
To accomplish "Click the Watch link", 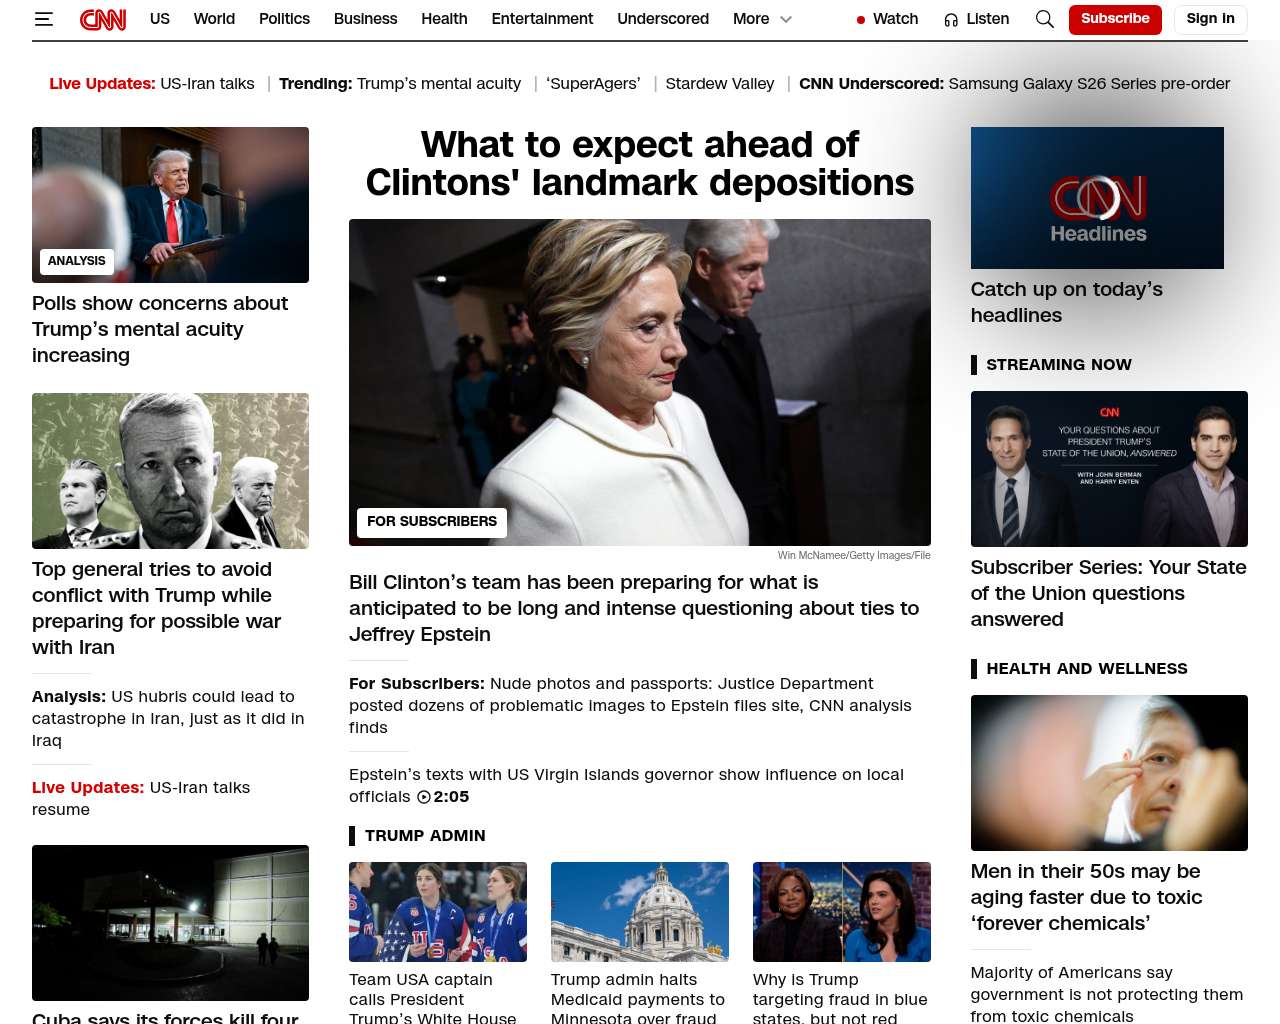I will [x=895, y=19].
